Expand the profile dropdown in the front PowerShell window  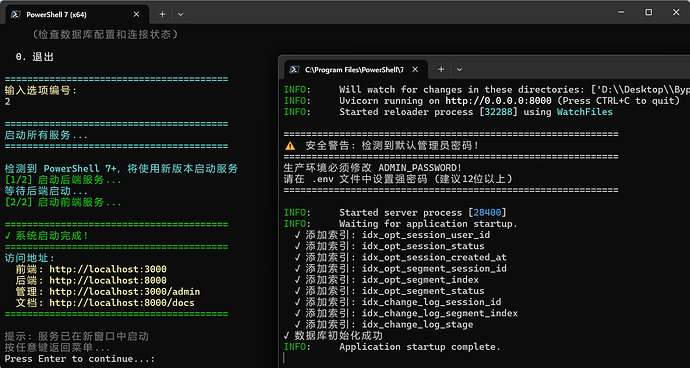459,70
